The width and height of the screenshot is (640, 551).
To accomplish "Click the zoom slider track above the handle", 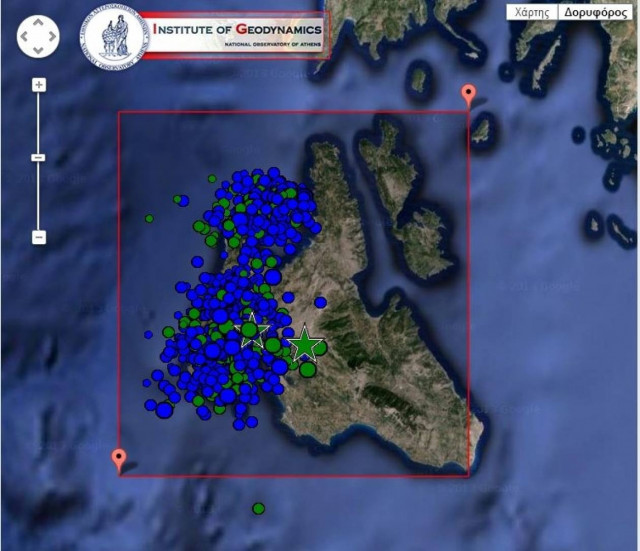I will pos(39,120).
